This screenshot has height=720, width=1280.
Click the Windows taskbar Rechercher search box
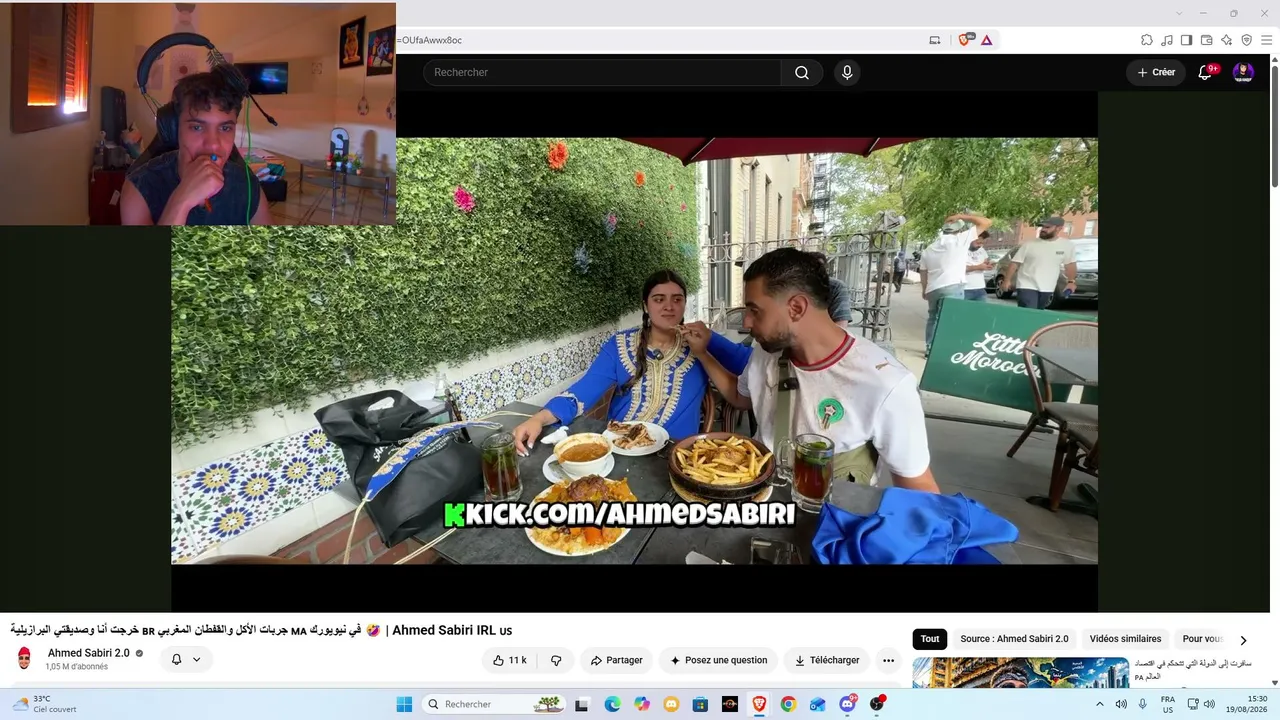coord(495,704)
